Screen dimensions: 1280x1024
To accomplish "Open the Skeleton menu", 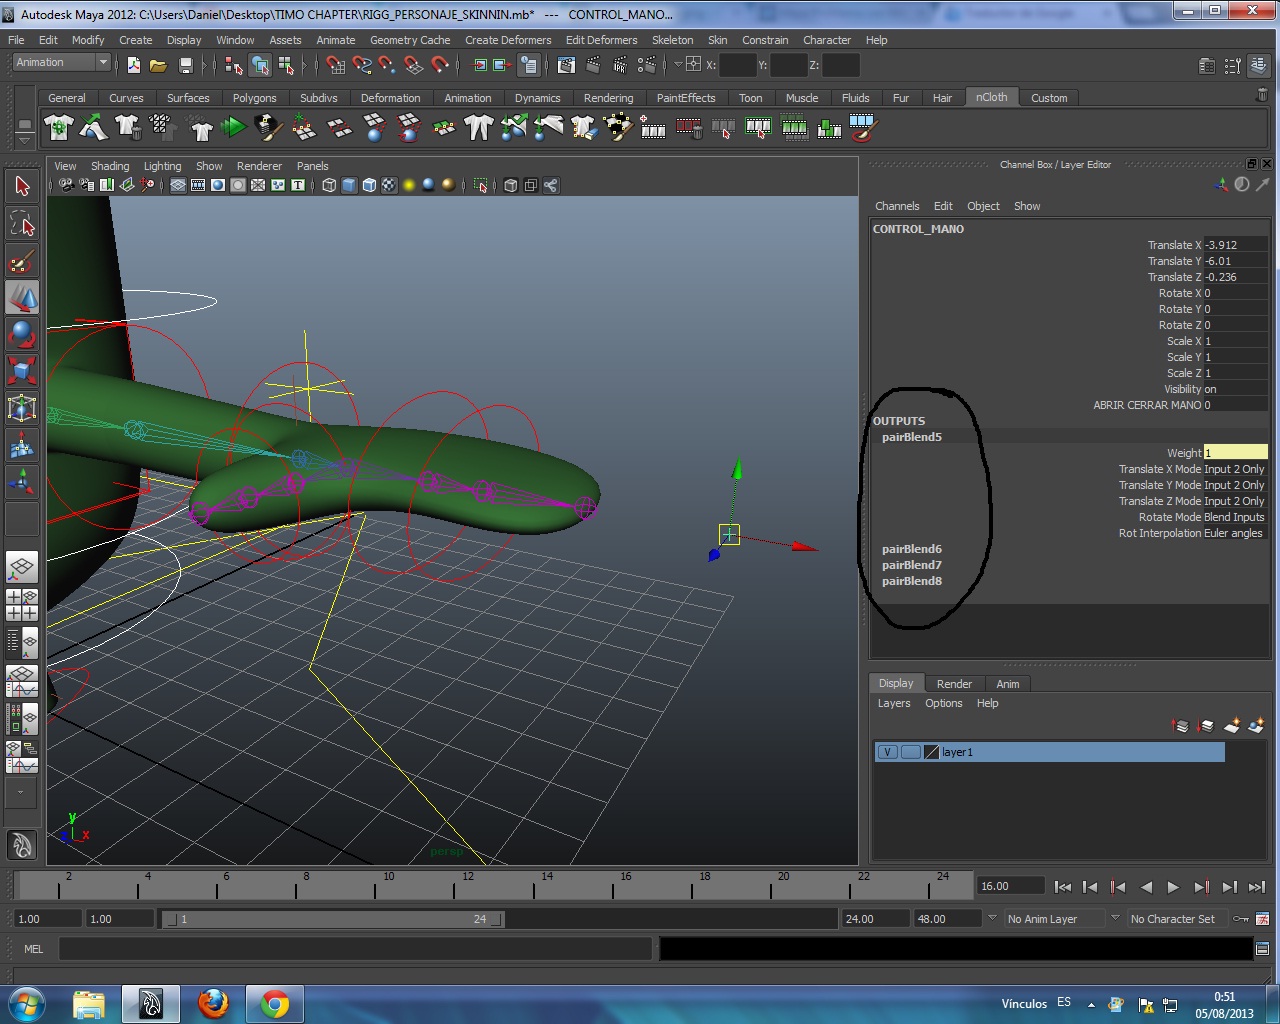I will [672, 40].
